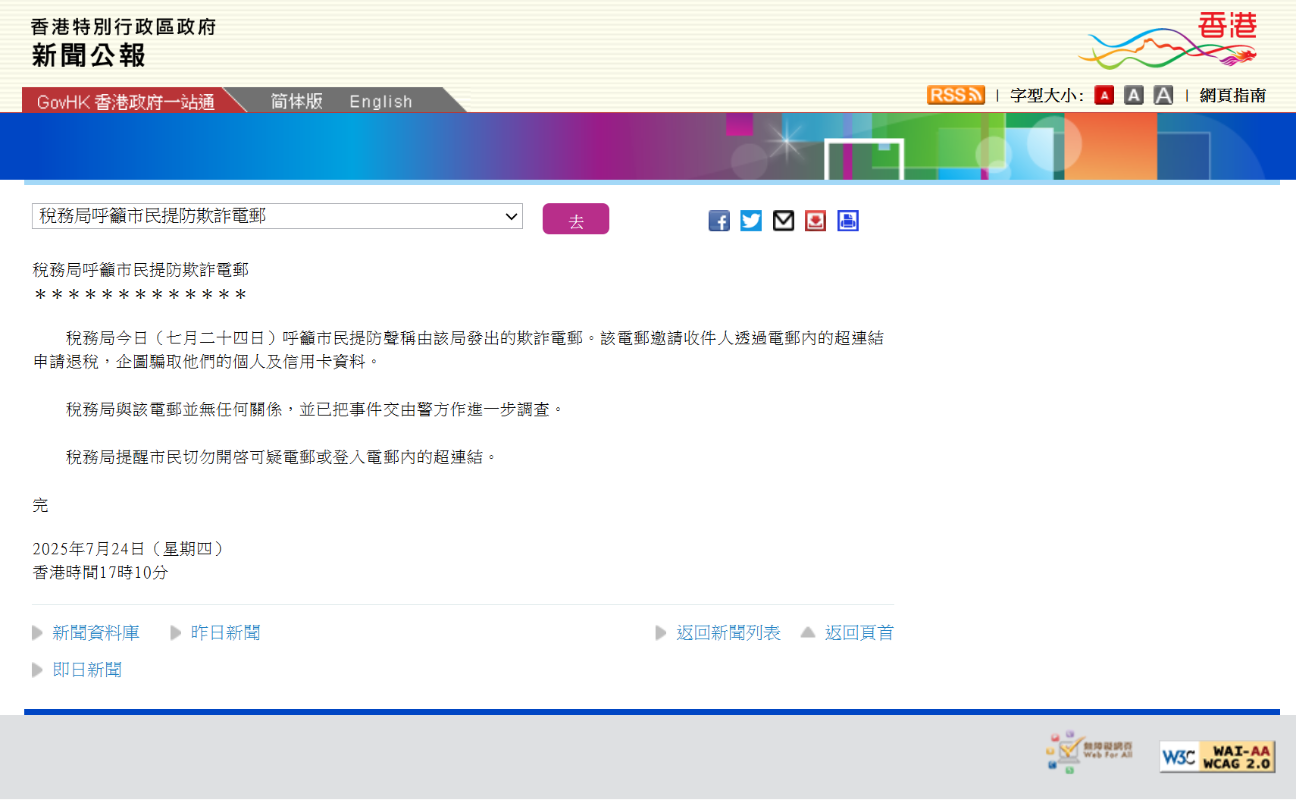Share the press release on Twitter
This screenshot has height=800, width=1296.
pyautogui.click(x=751, y=221)
